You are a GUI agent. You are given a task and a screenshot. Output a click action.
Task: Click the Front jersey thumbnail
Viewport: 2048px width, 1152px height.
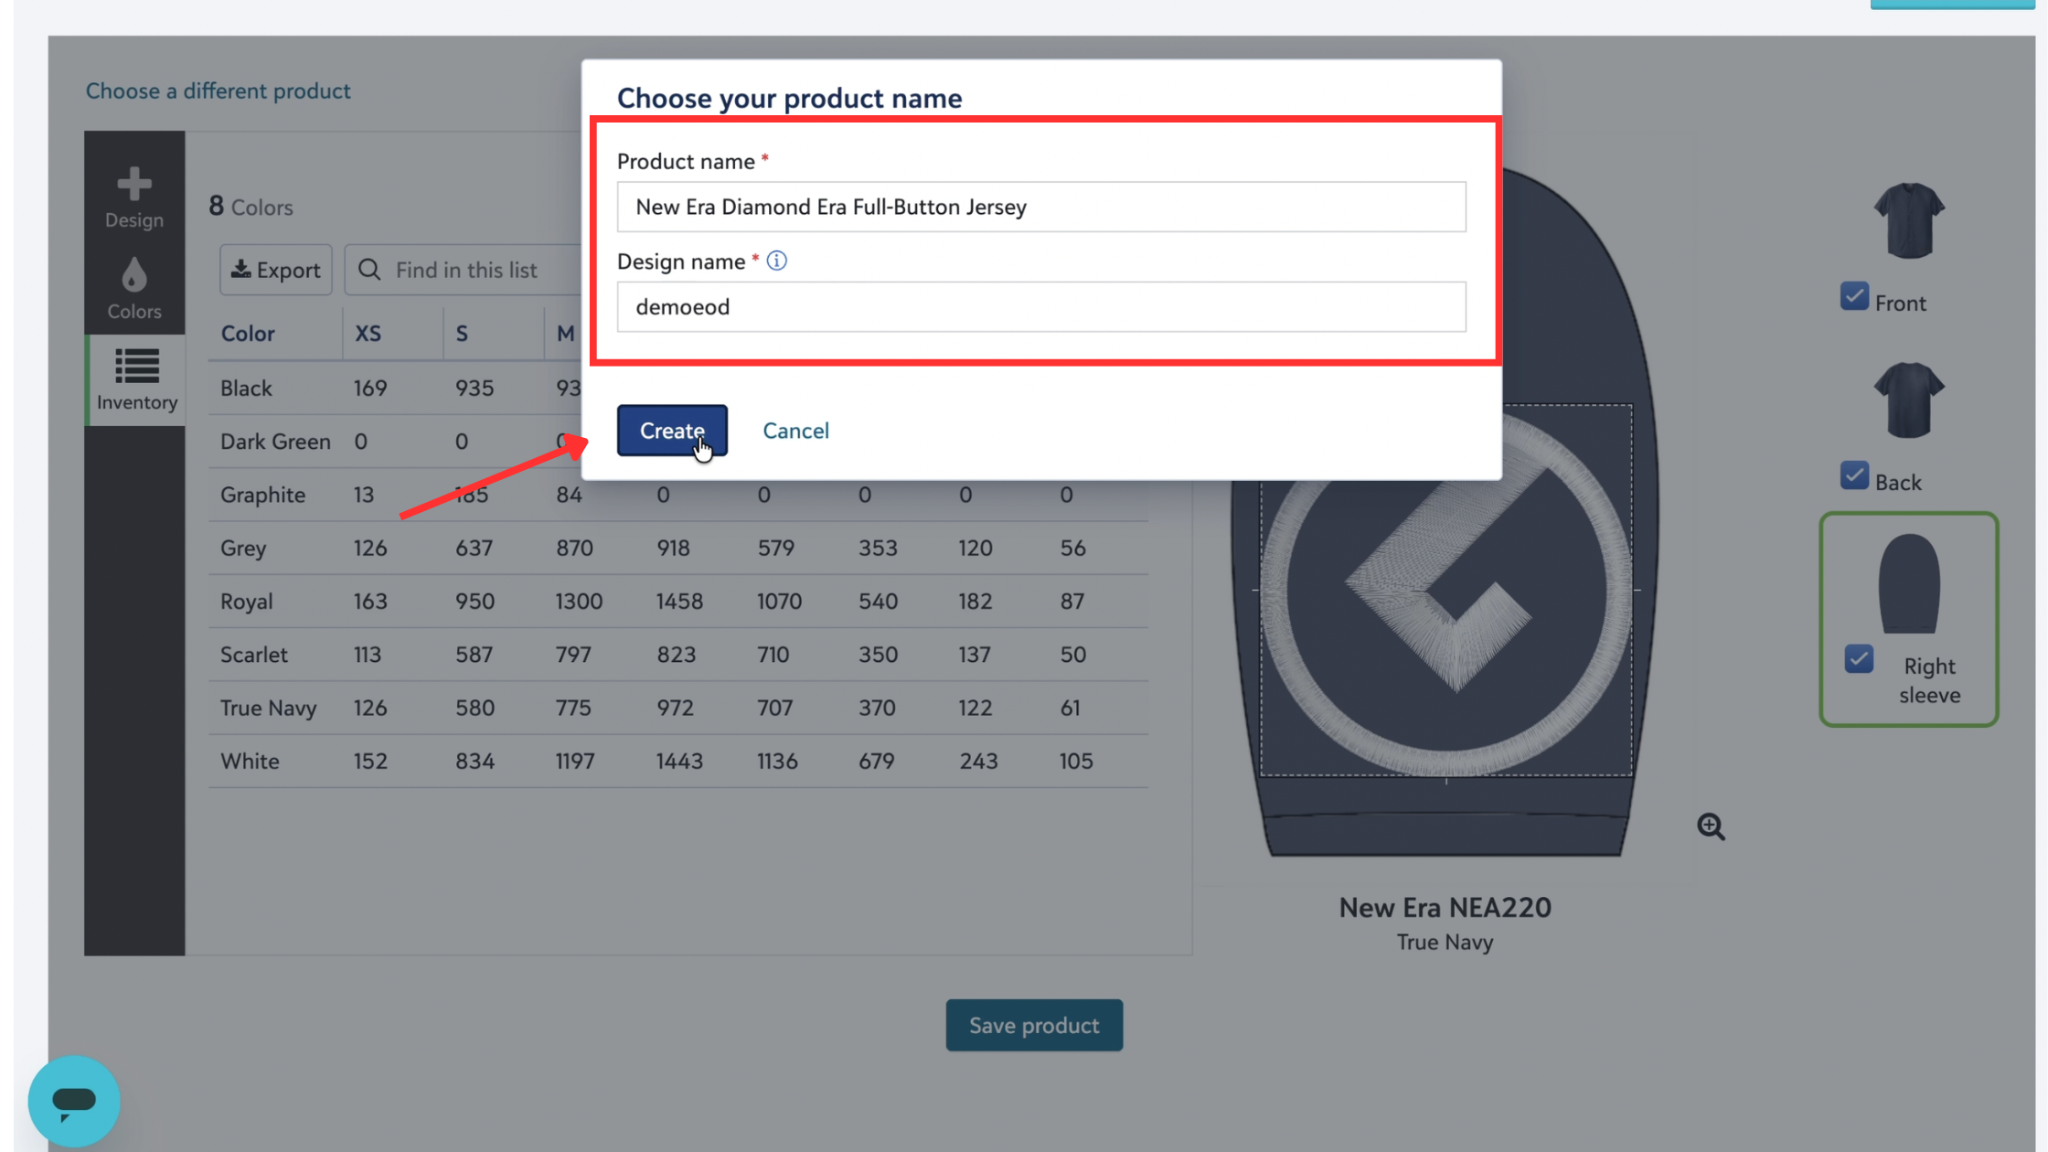click(1908, 221)
